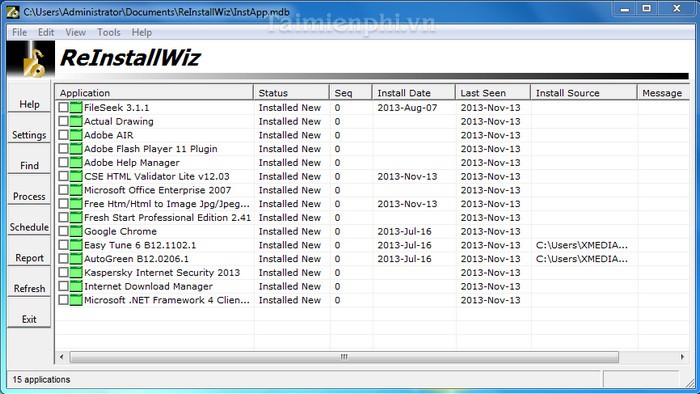Click green icon next to Adobe Help Manager

pos(76,163)
